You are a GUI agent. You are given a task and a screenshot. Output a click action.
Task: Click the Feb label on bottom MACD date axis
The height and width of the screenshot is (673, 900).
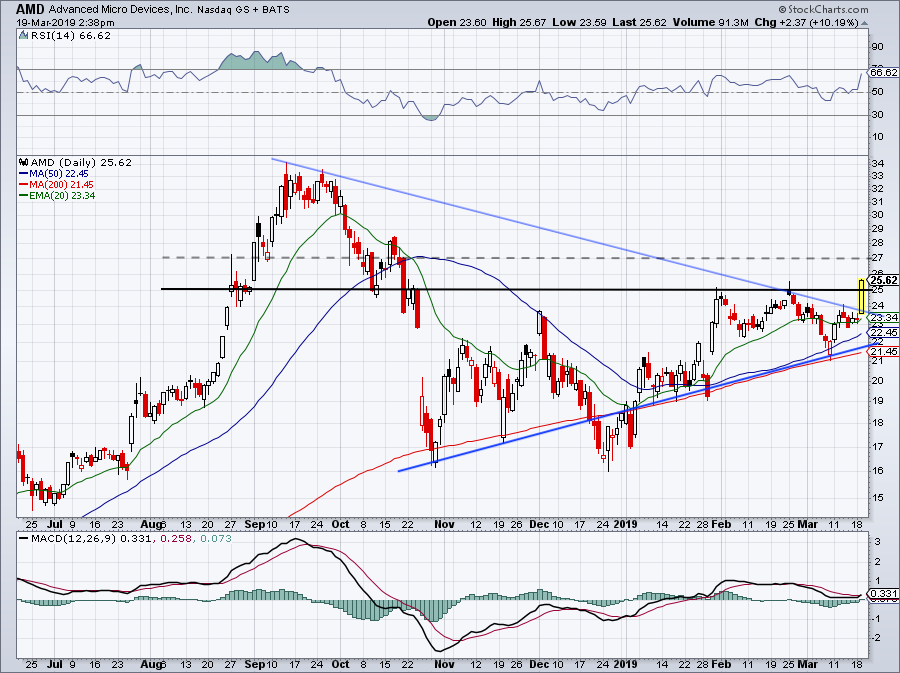(721, 664)
